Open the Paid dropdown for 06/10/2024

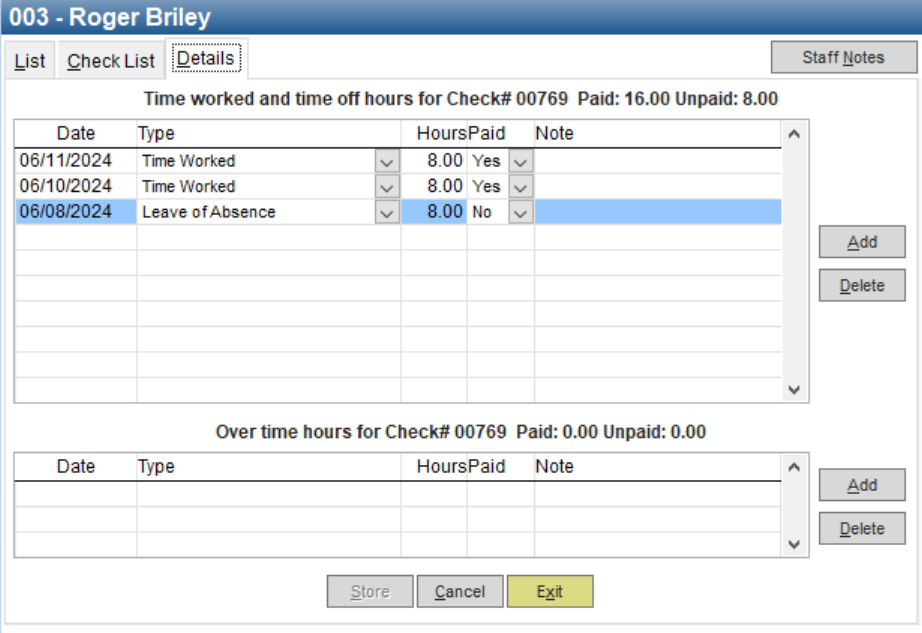click(519, 186)
